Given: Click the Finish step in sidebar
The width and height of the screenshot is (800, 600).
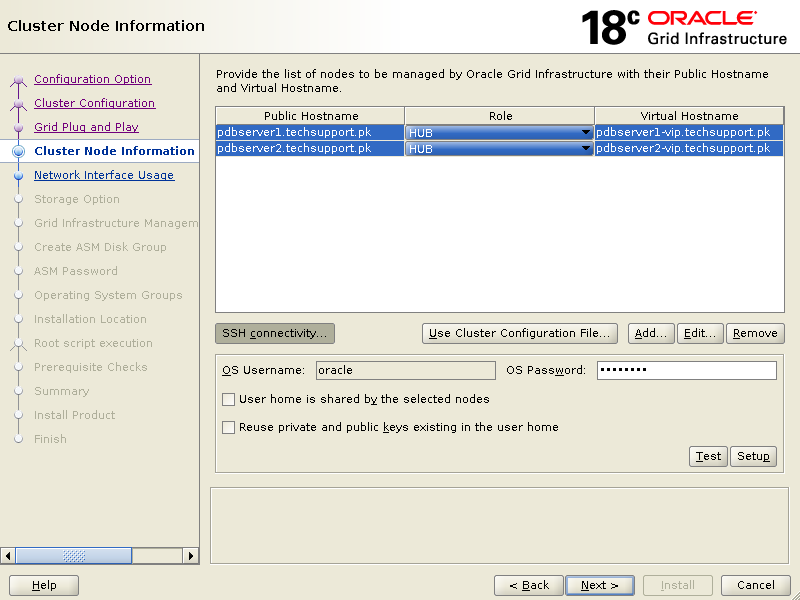Looking at the screenshot, I should [51, 439].
